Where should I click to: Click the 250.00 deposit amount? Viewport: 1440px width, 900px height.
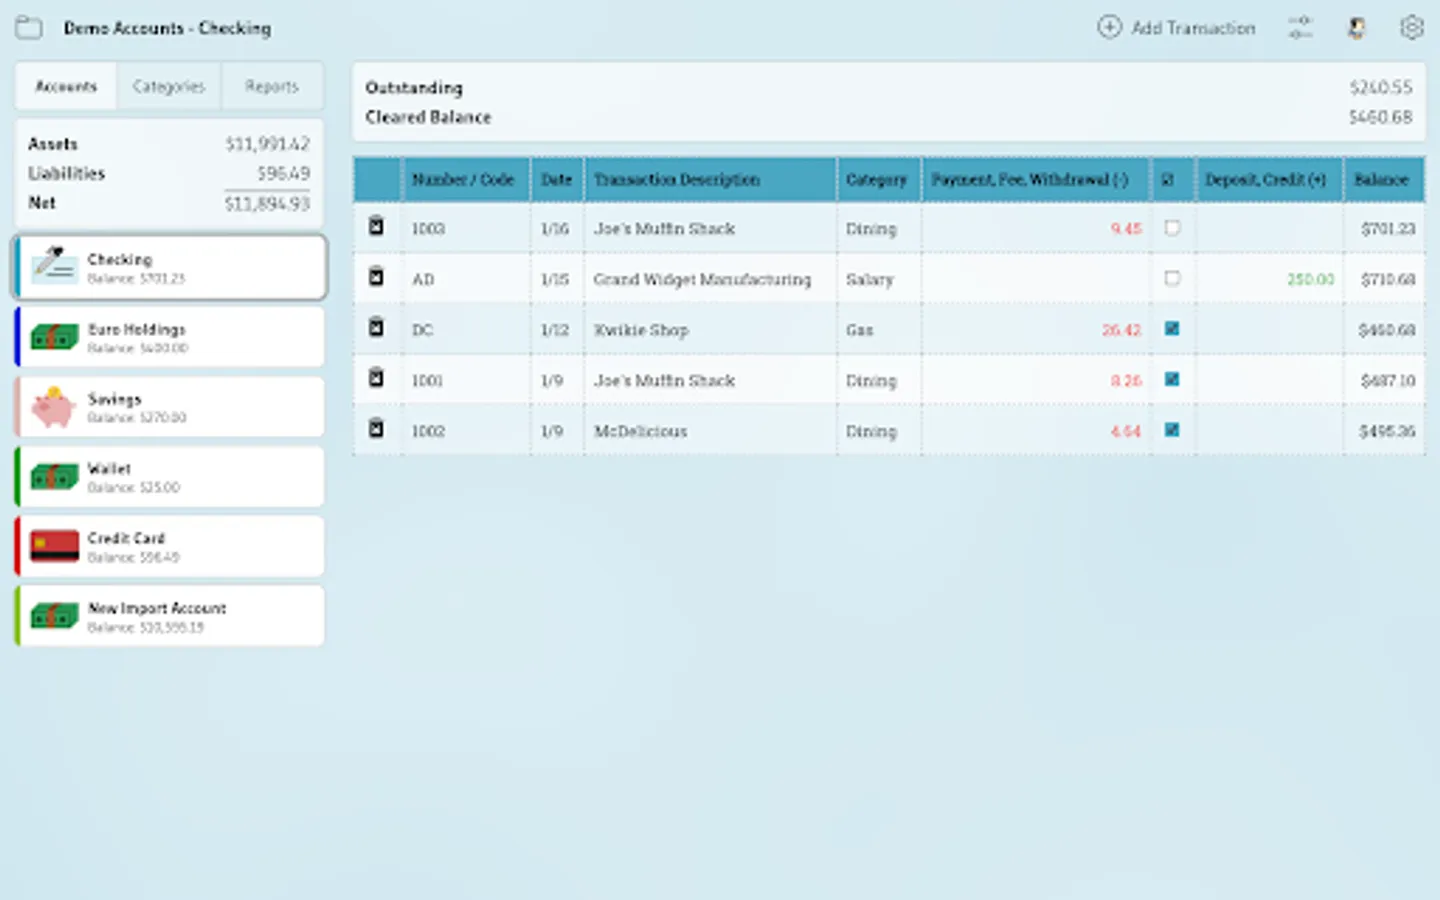coord(1310,279)
